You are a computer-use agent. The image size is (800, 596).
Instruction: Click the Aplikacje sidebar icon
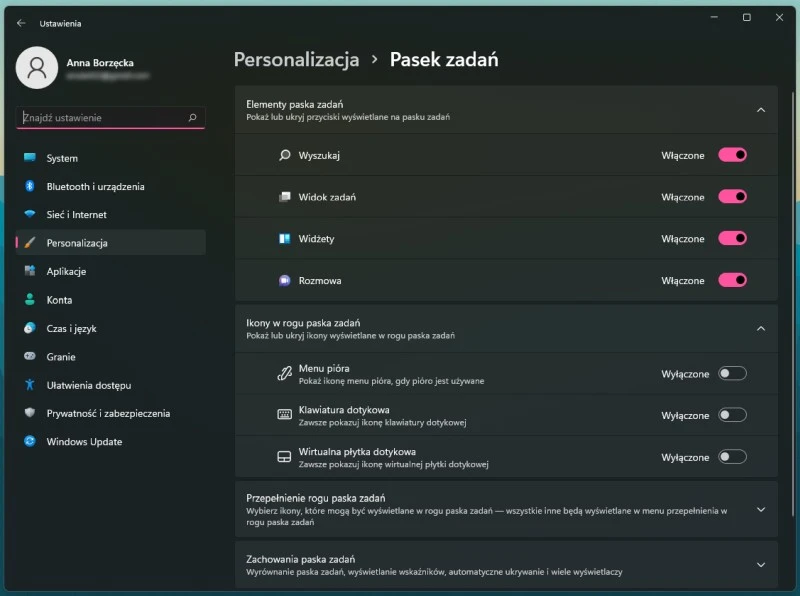tap(28, 271)
